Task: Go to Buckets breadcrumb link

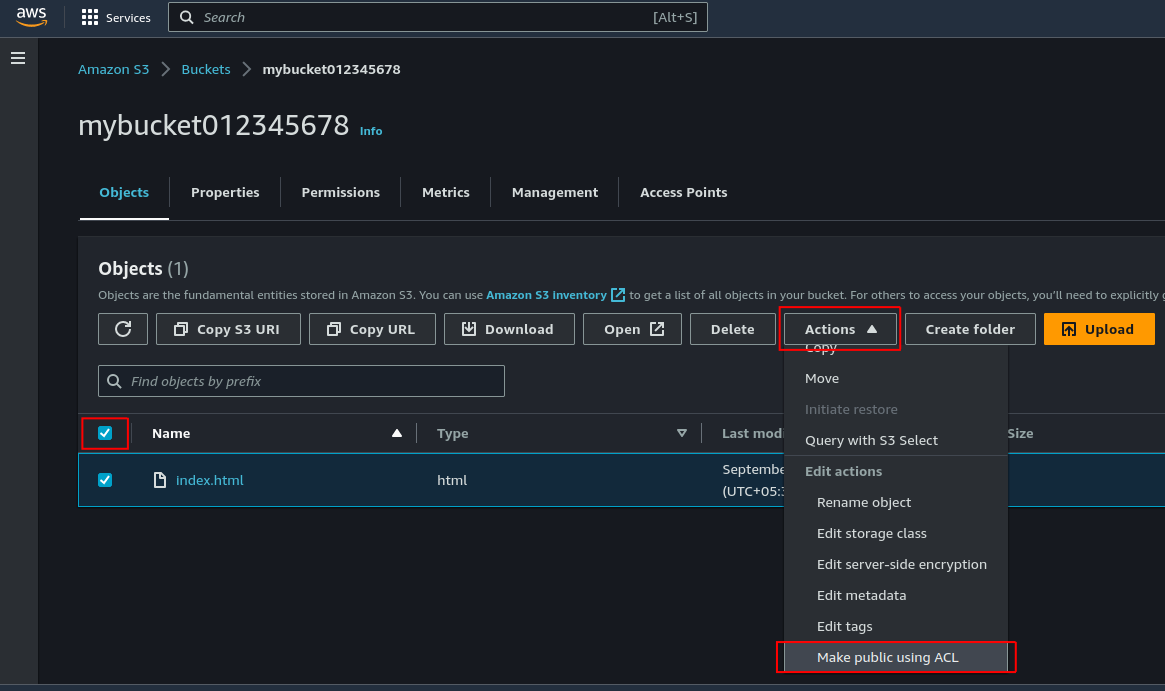Action: coord(206,69)
